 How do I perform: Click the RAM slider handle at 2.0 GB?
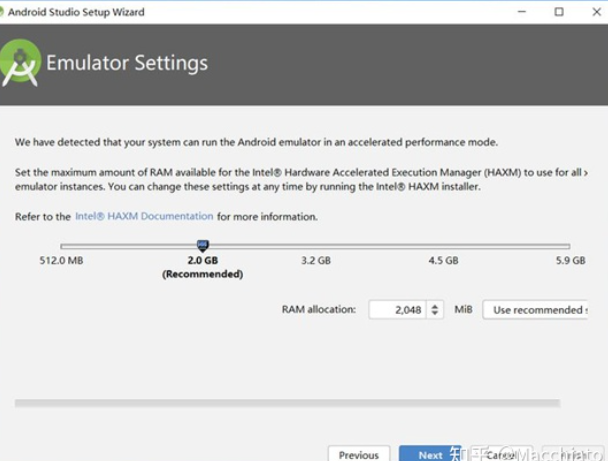pyautogui.click(x=202, y=245)
